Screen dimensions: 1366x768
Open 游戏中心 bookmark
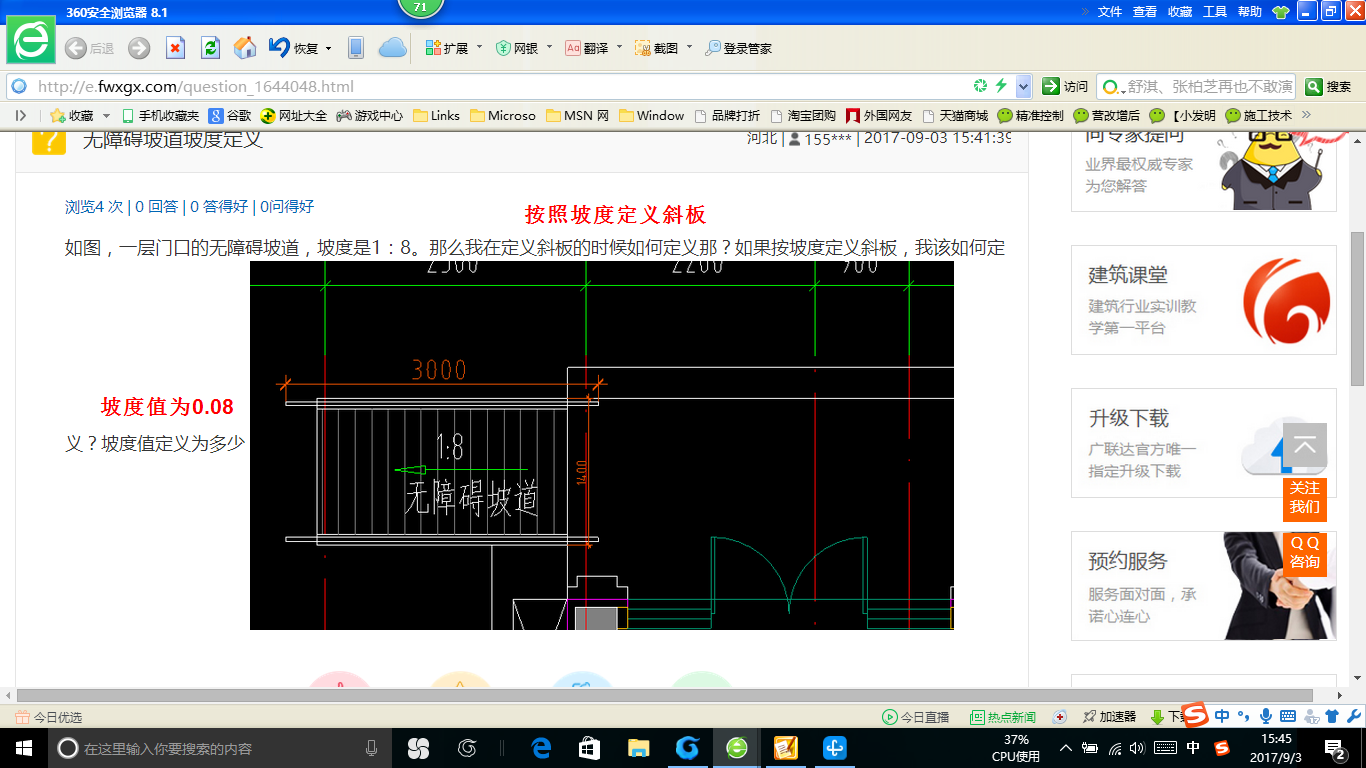click(x=370, y=116)
